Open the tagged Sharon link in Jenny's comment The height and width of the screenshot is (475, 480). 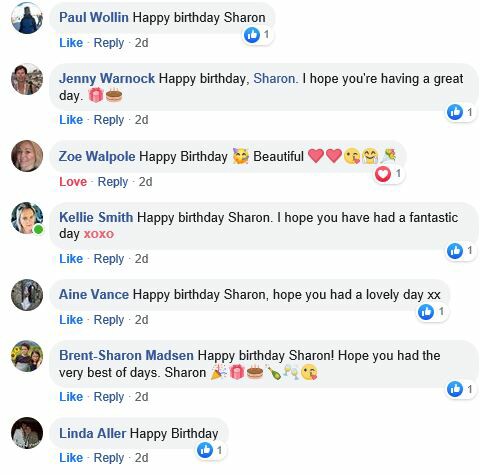point(274,79)
